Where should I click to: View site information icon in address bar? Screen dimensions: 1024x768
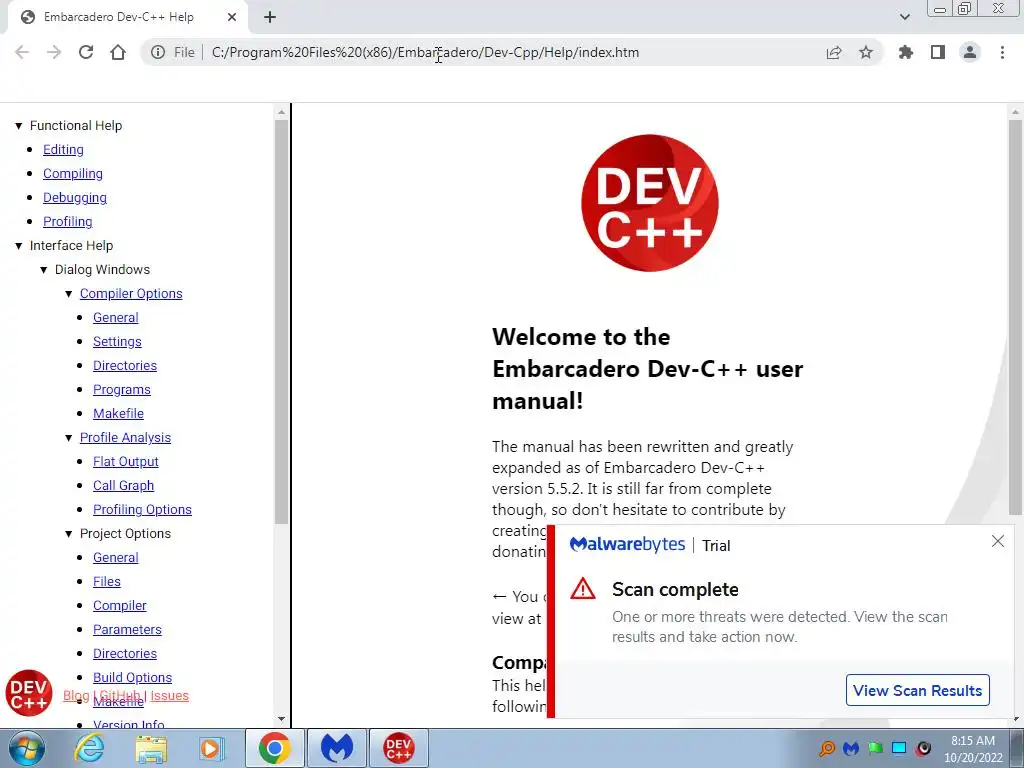click(x=157, y=52)
